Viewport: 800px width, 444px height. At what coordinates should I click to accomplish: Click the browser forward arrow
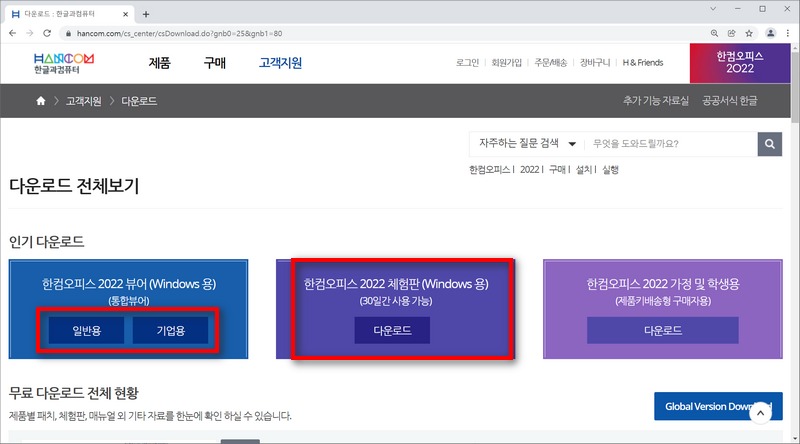click(x=30, y=33)
